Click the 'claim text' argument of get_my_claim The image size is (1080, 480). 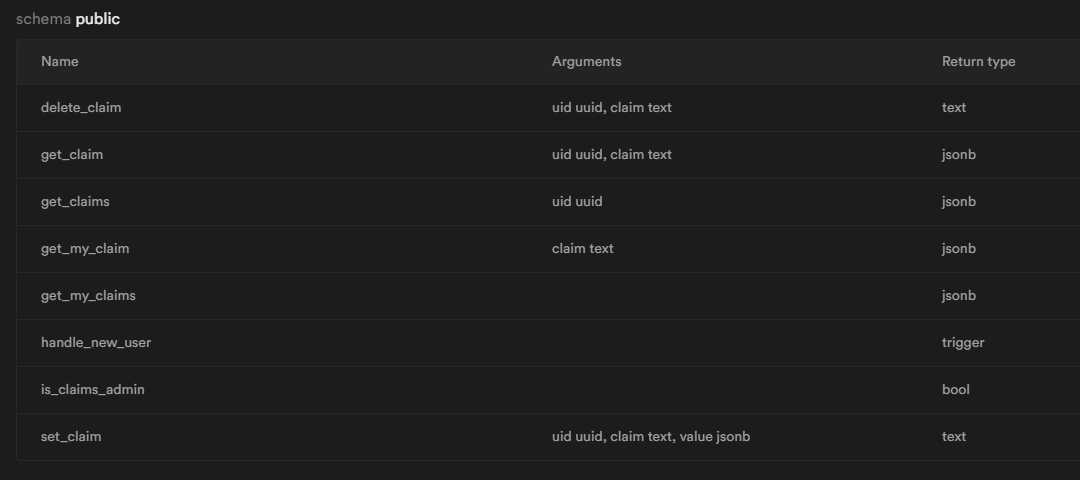tap(583, 249)
